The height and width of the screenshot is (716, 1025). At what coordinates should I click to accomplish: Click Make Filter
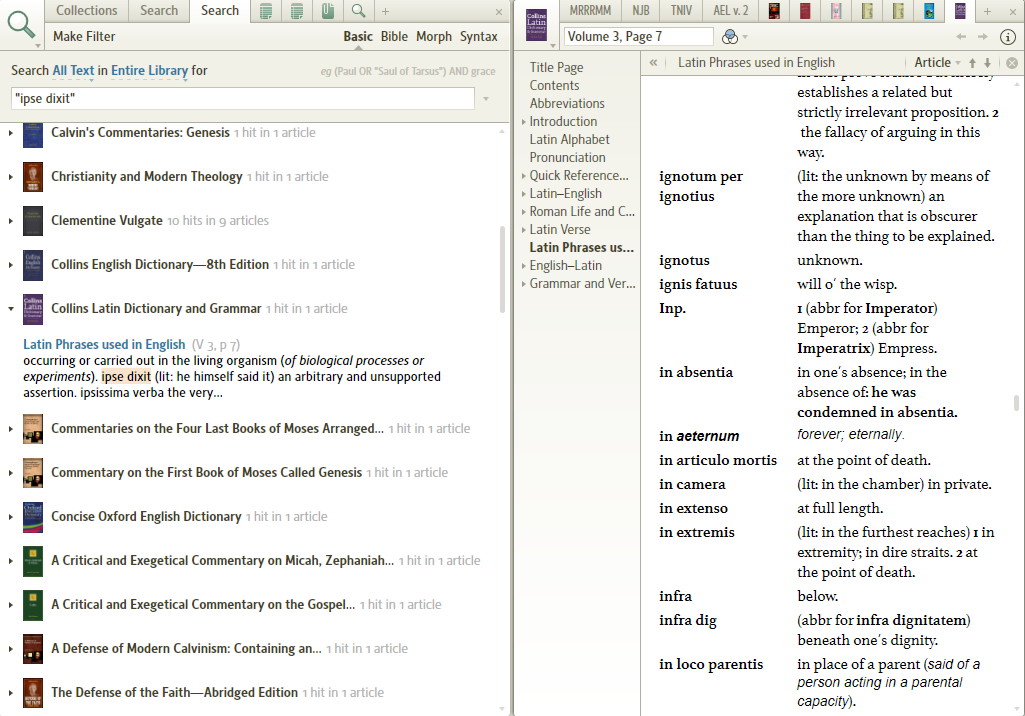[x=84, y=37]
